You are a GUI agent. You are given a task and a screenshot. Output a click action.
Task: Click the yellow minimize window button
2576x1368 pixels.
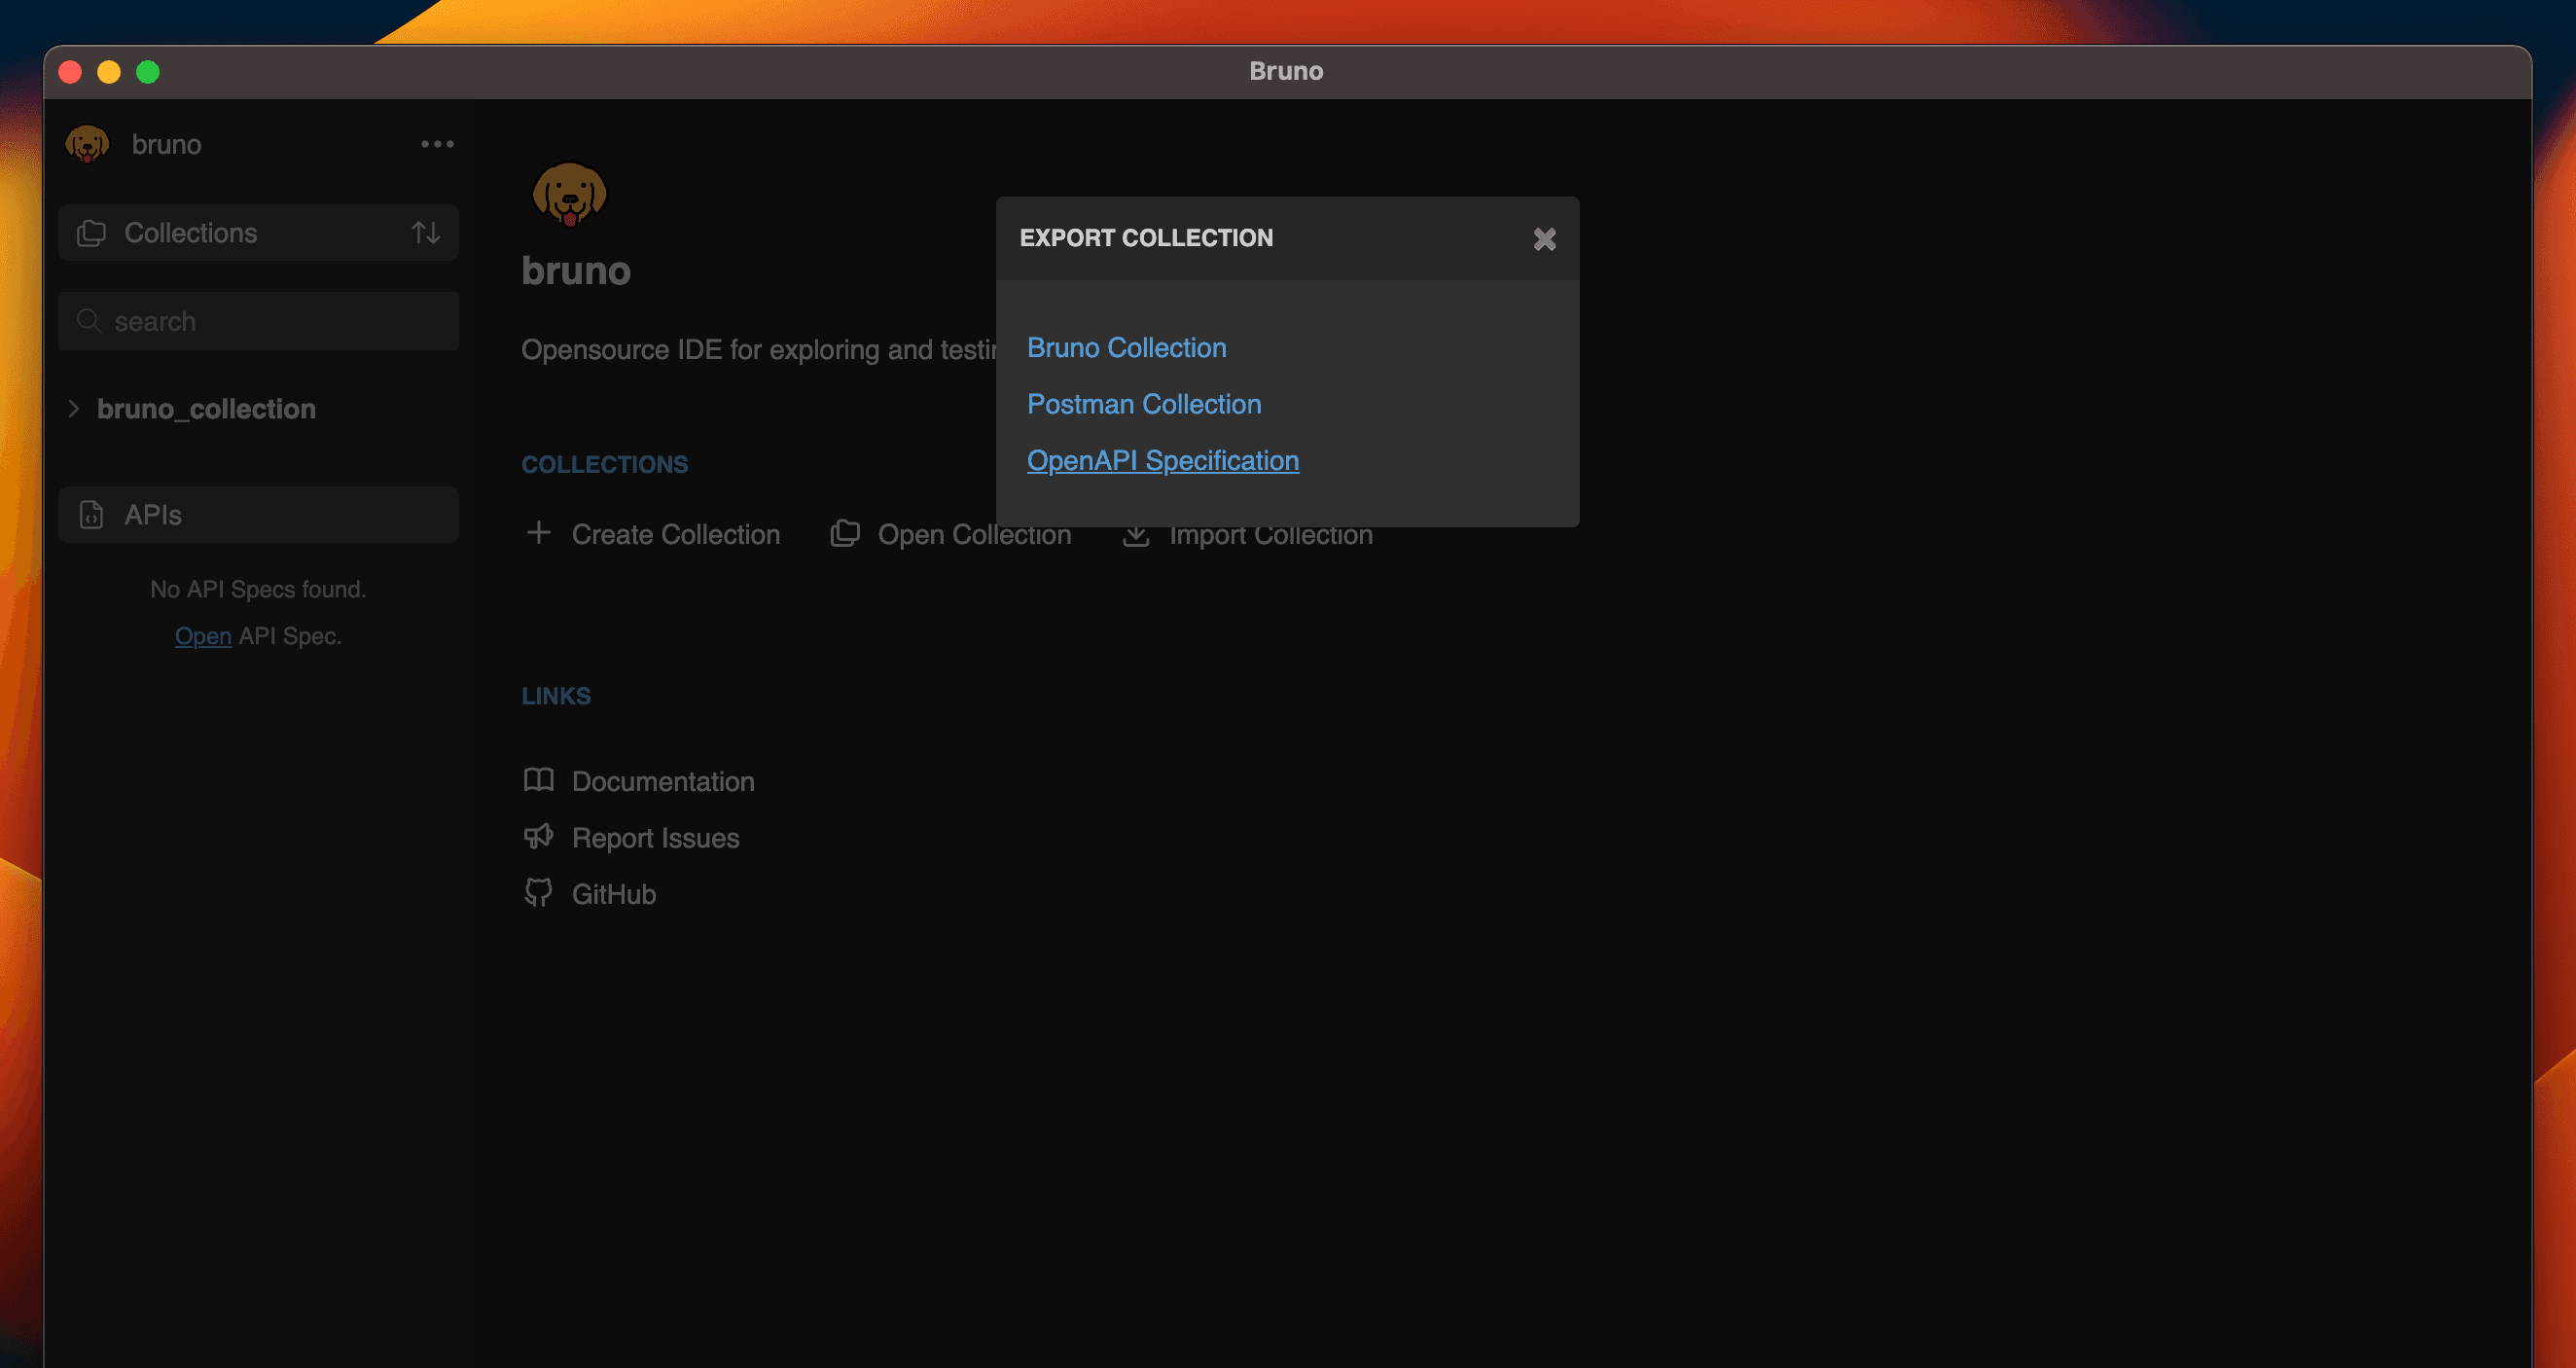click(109, 72)
